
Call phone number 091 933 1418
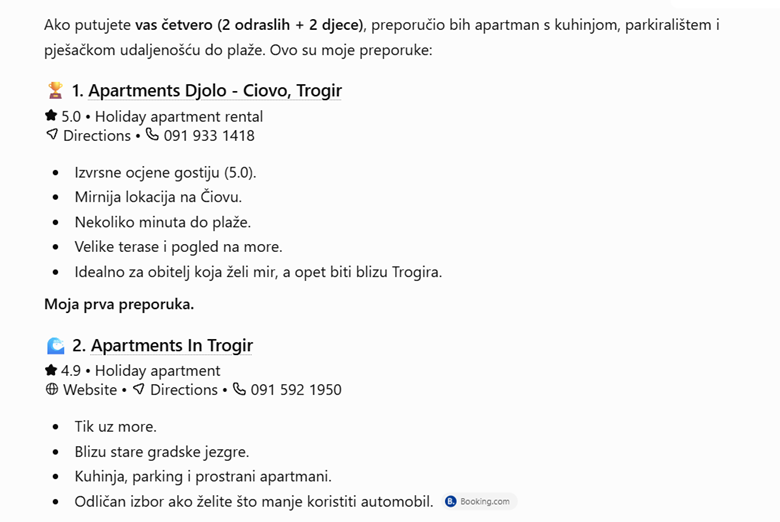[209, 135]
